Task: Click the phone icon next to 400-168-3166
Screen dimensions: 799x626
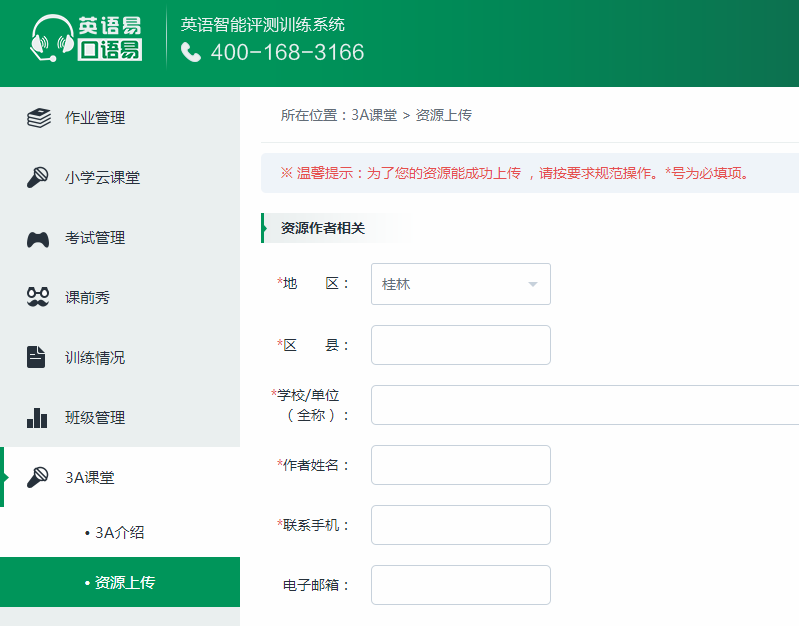Action: [191, 52]
